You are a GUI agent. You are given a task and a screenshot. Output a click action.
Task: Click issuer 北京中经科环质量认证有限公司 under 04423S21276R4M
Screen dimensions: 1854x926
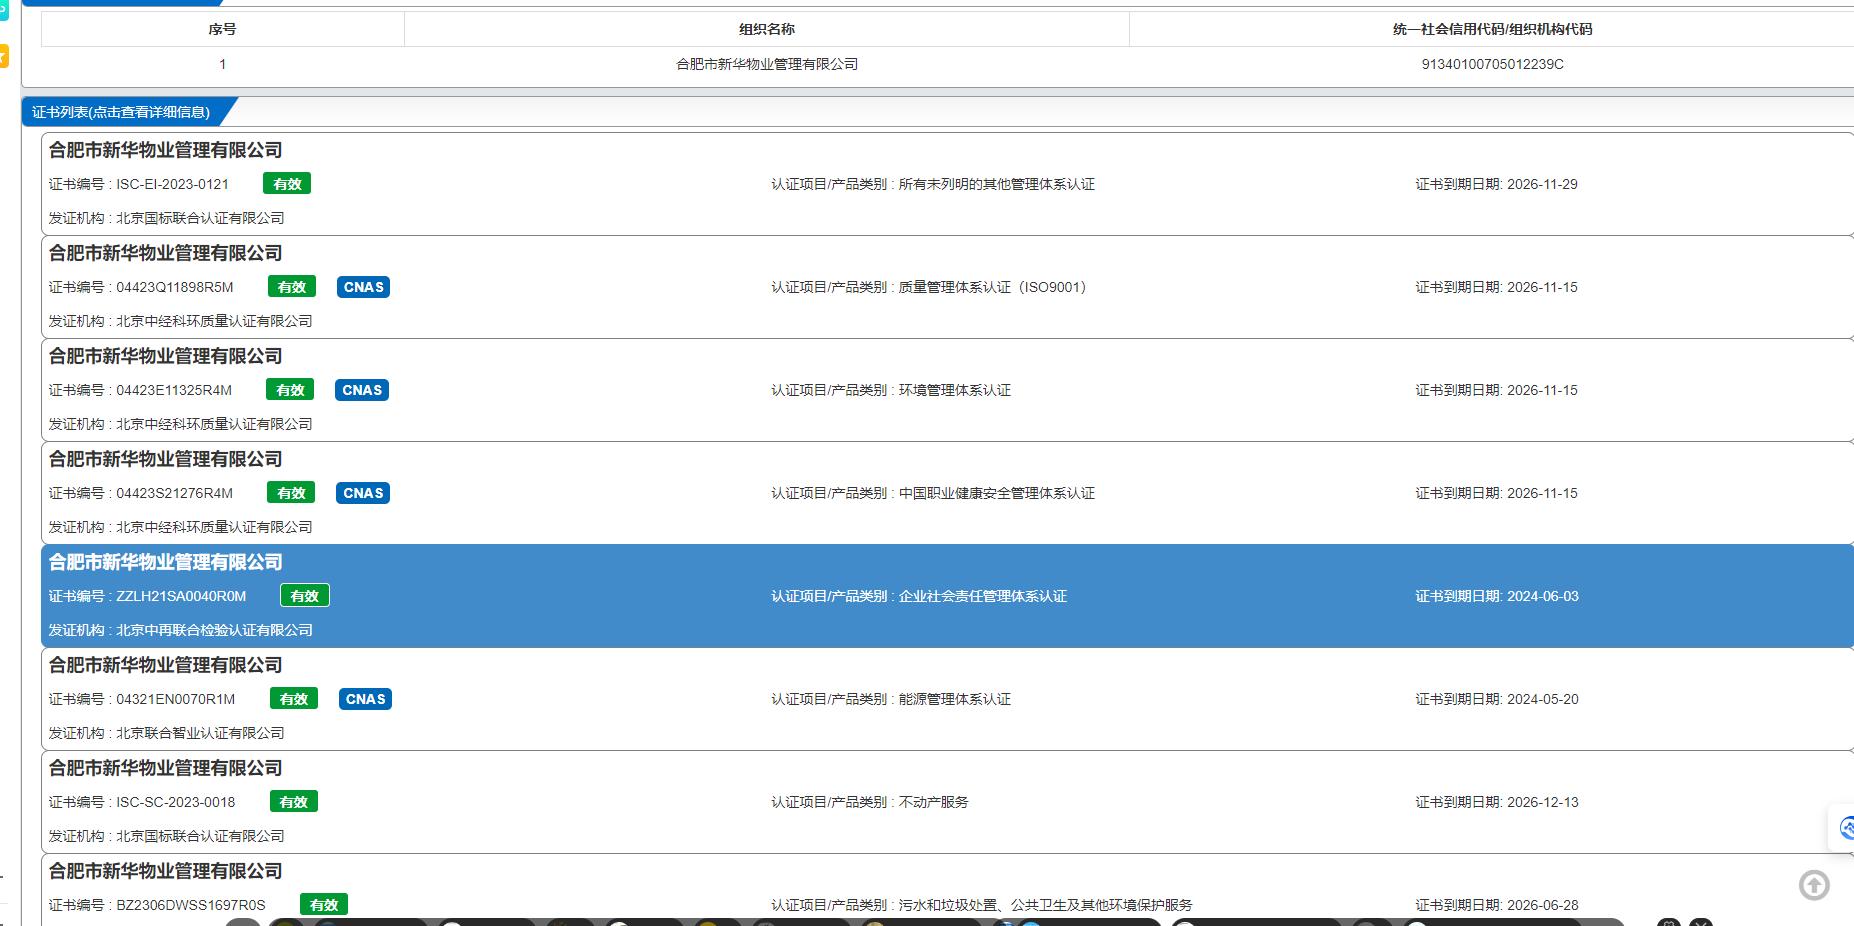(x=214, y=527)
